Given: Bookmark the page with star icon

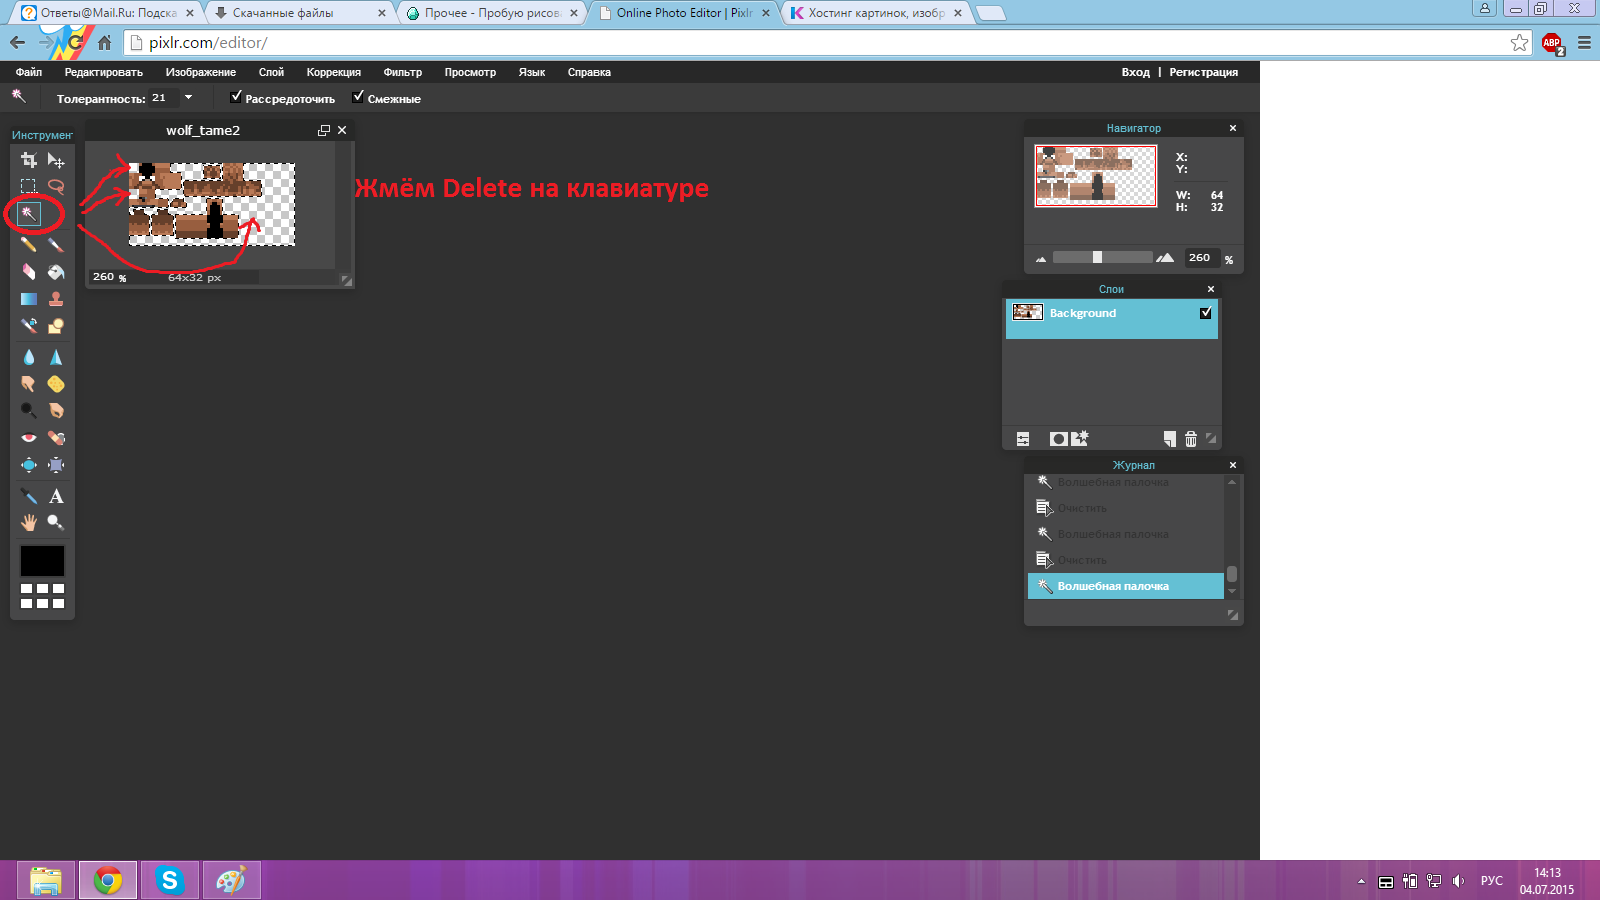Looking at the screenshot, I should pos(1520,43).
